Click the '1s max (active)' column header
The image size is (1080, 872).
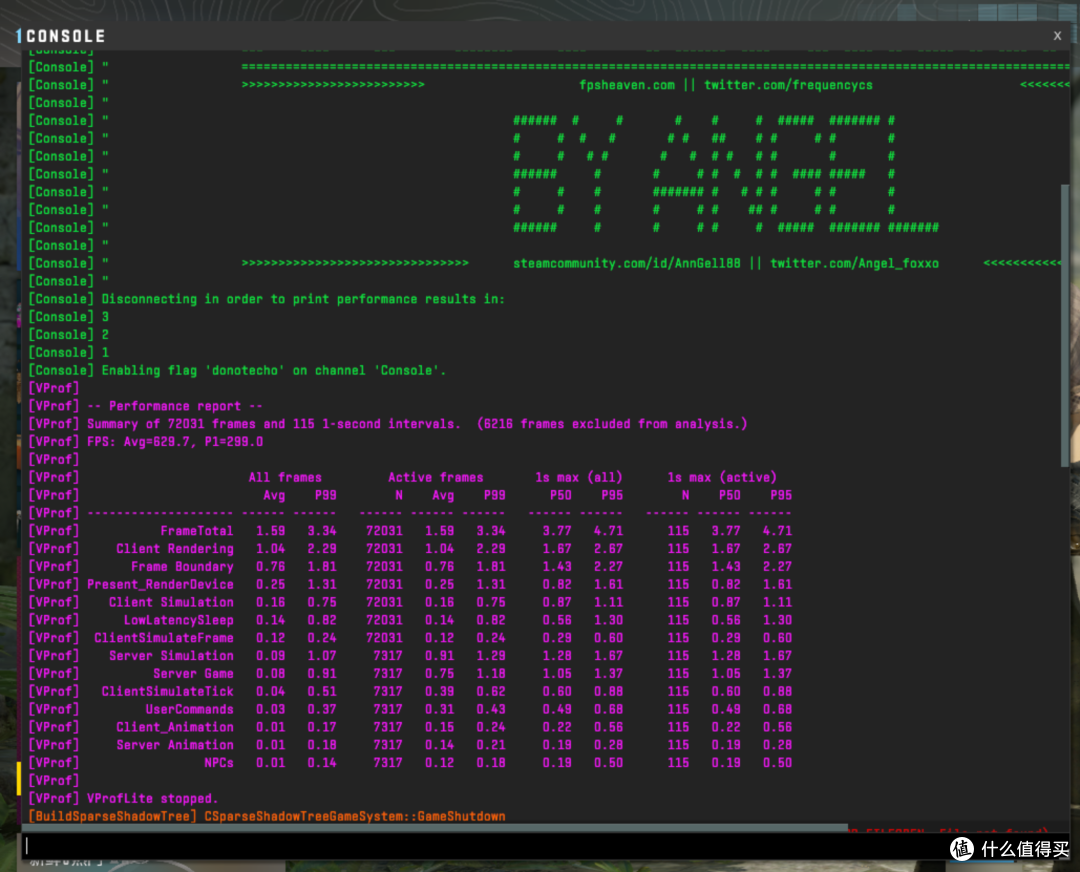722,477
